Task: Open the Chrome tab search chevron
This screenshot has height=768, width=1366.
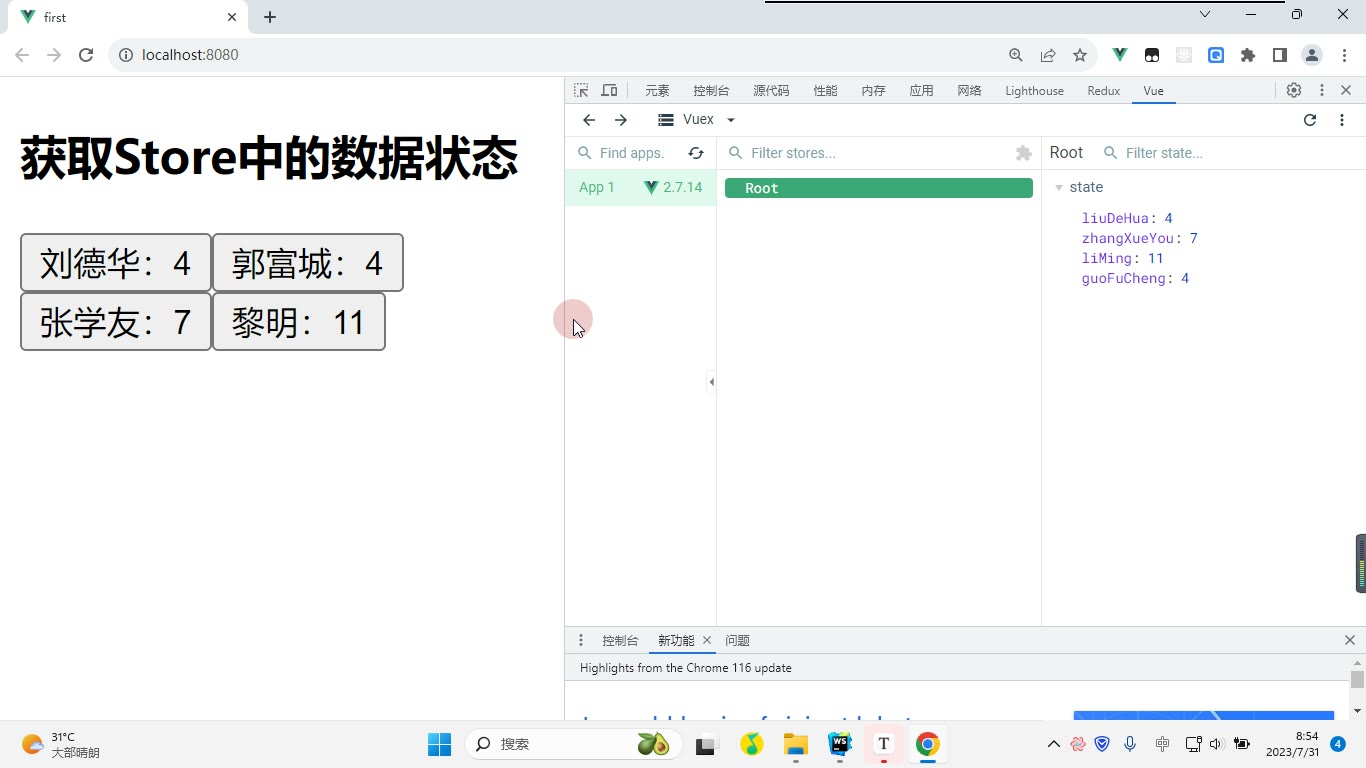Action: coord(1205,14)
